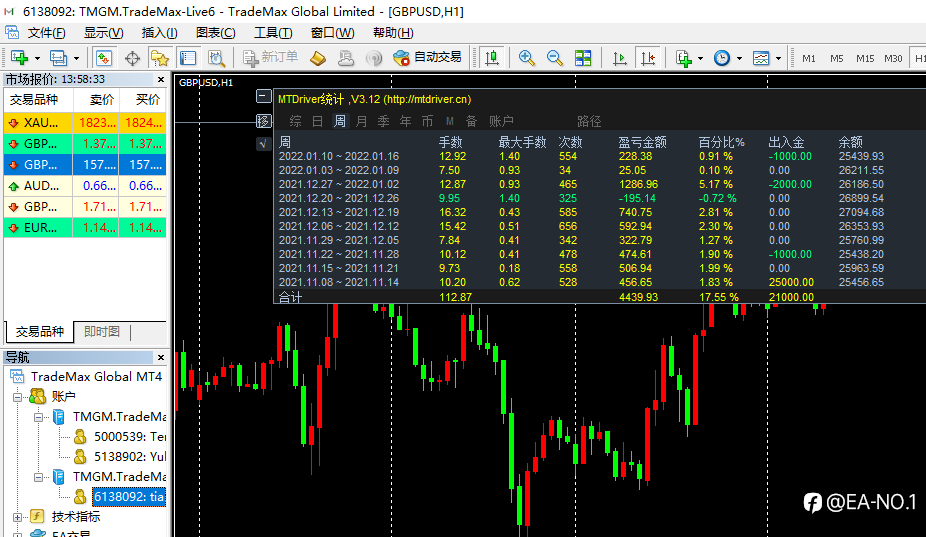Screen dimensions: 926x537
Task: Click the 新订单 new order button
Action: pyautogui.click(x=270, y=57)
